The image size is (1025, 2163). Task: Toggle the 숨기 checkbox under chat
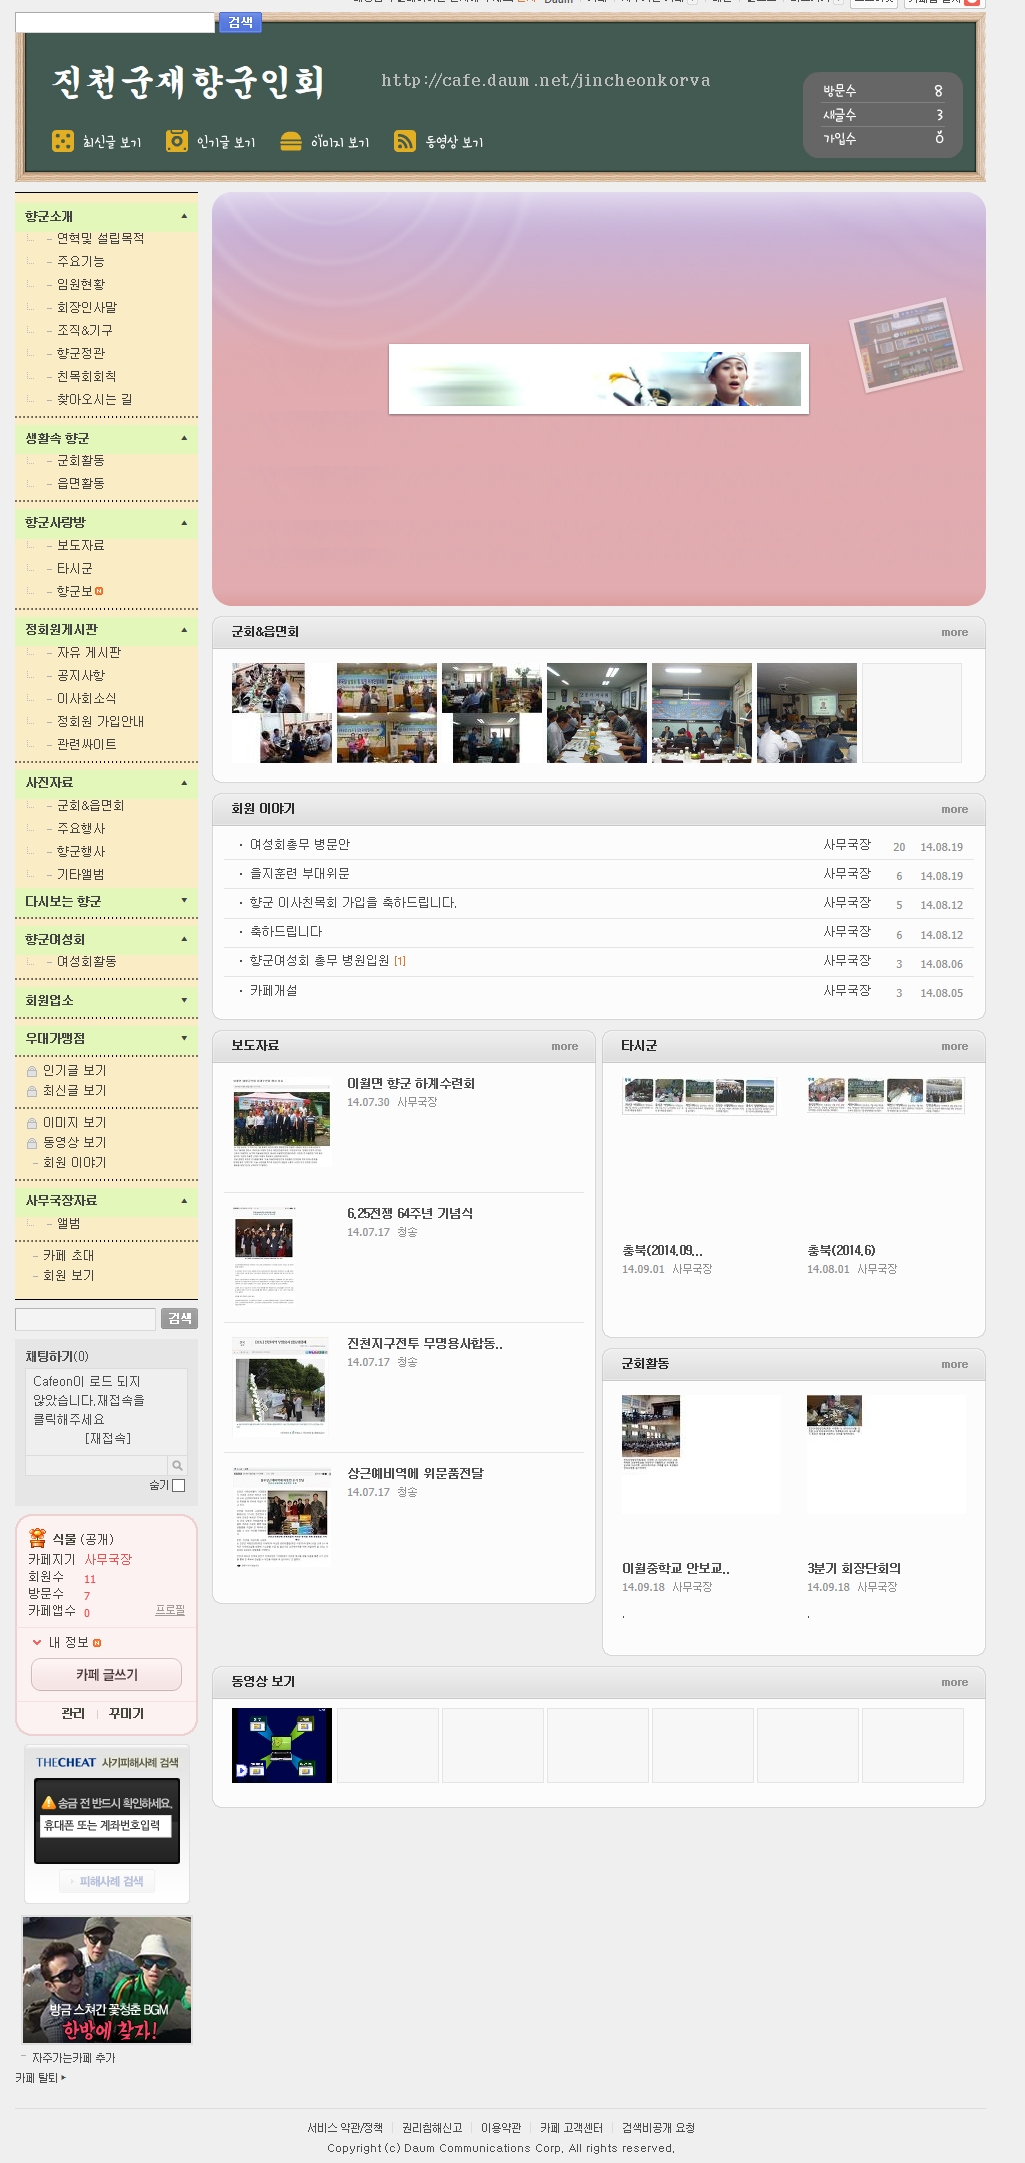[179, 1485]
